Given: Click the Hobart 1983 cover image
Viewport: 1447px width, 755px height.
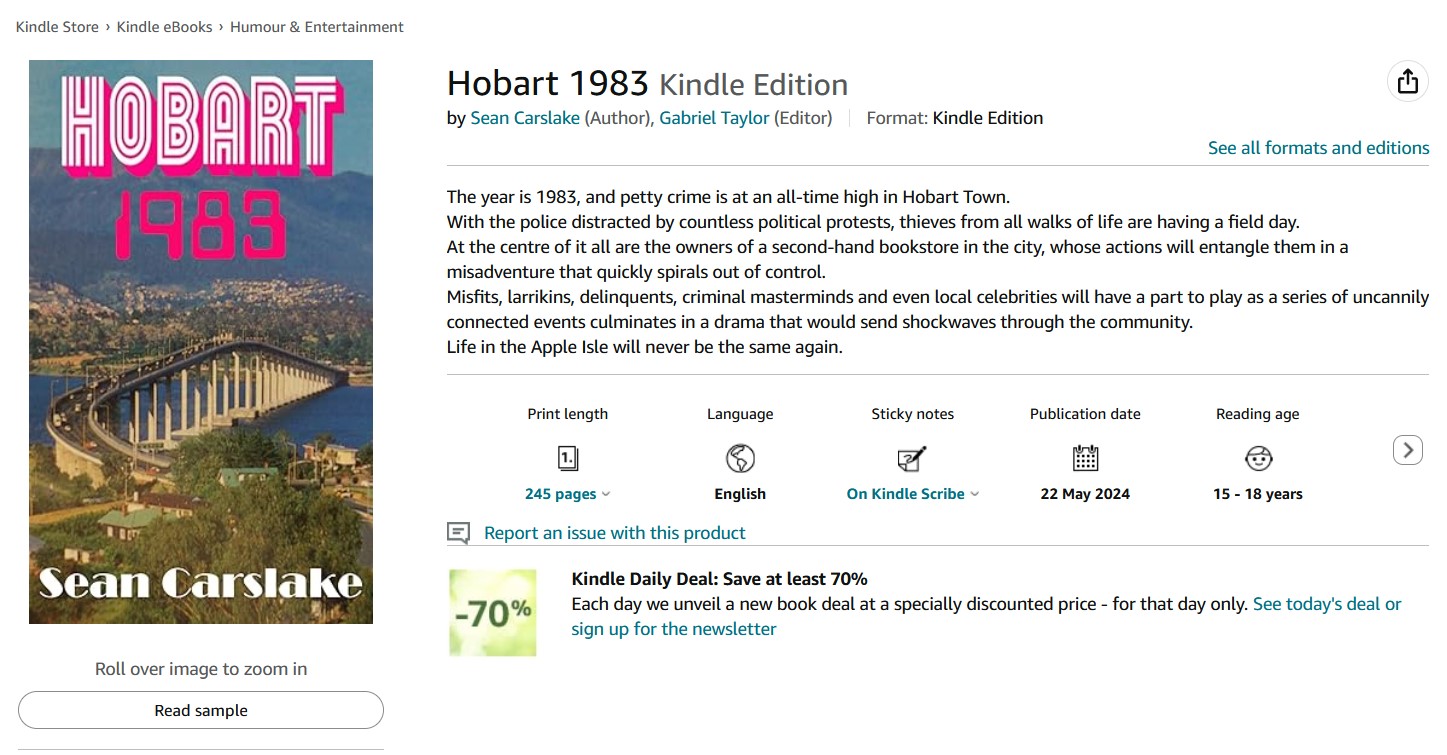Looking at the screenshot, I should pos(200,340).
